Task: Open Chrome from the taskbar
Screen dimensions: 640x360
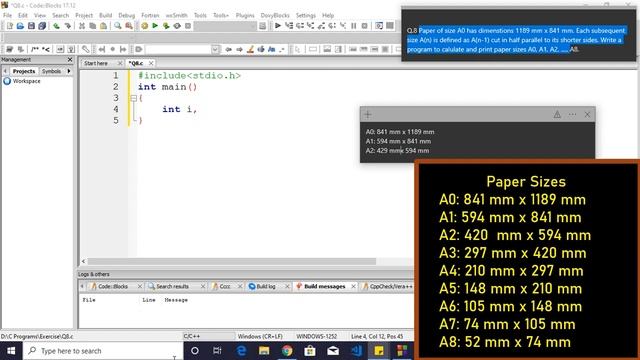Action: [x=287, y=351]
